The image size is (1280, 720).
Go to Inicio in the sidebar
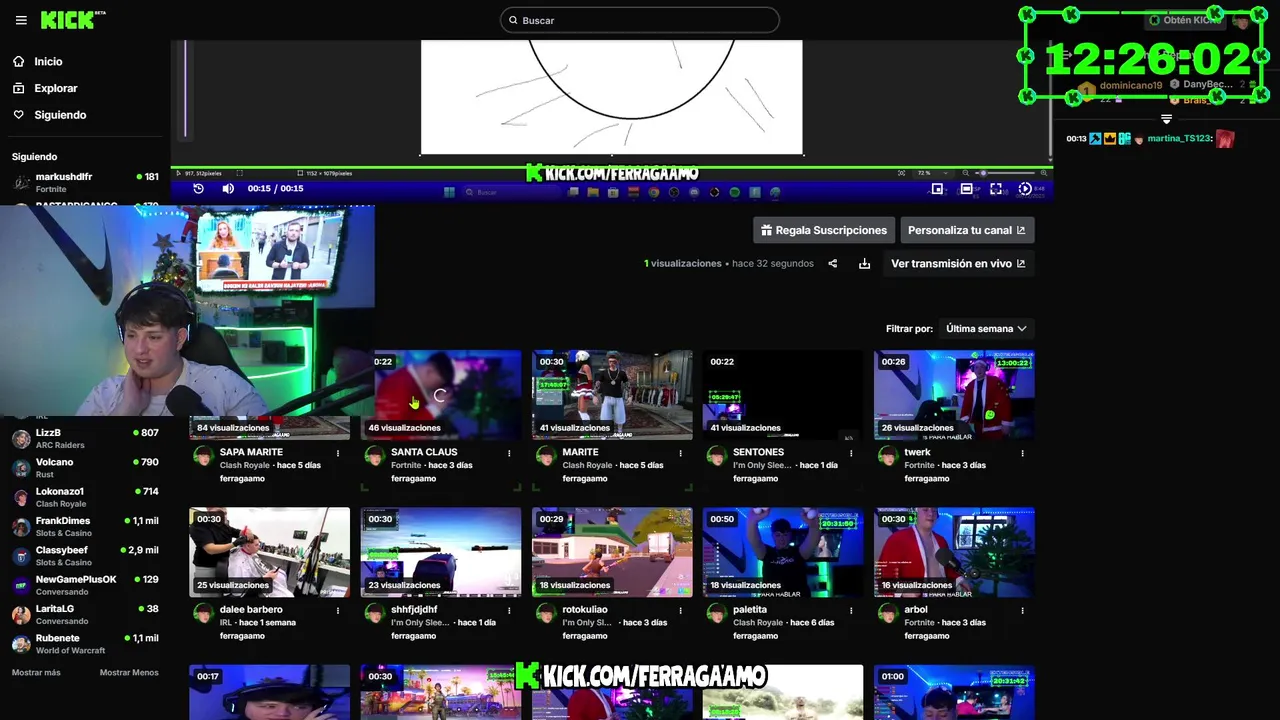click(48, 62)
